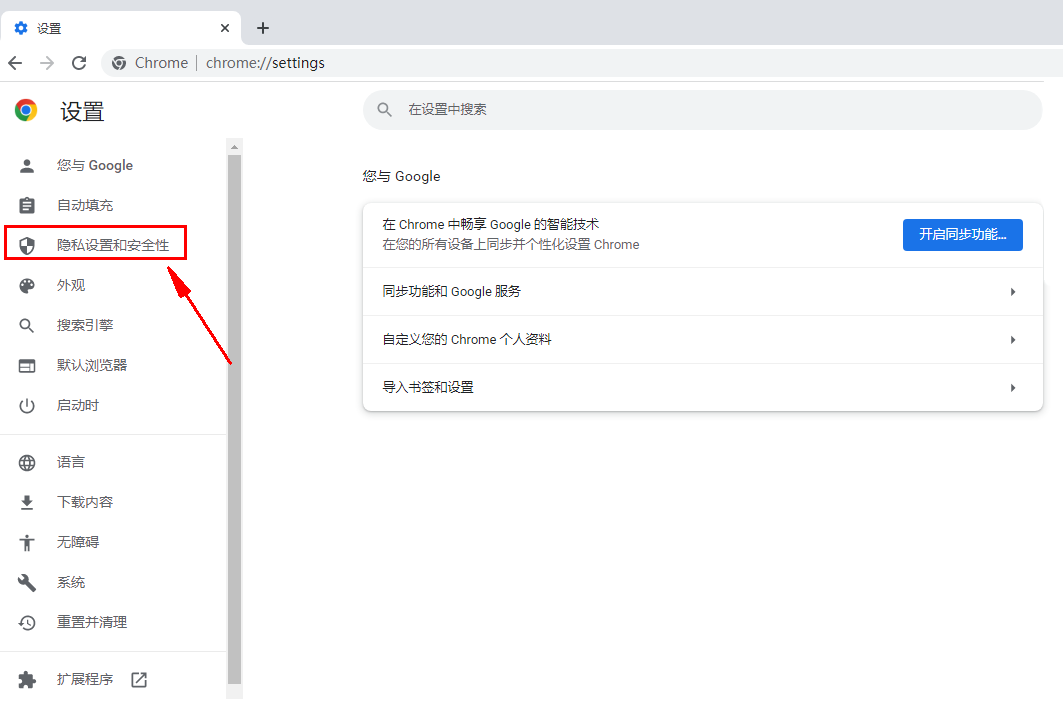
Task: Open the 系统 section
Action: point(71,583)
